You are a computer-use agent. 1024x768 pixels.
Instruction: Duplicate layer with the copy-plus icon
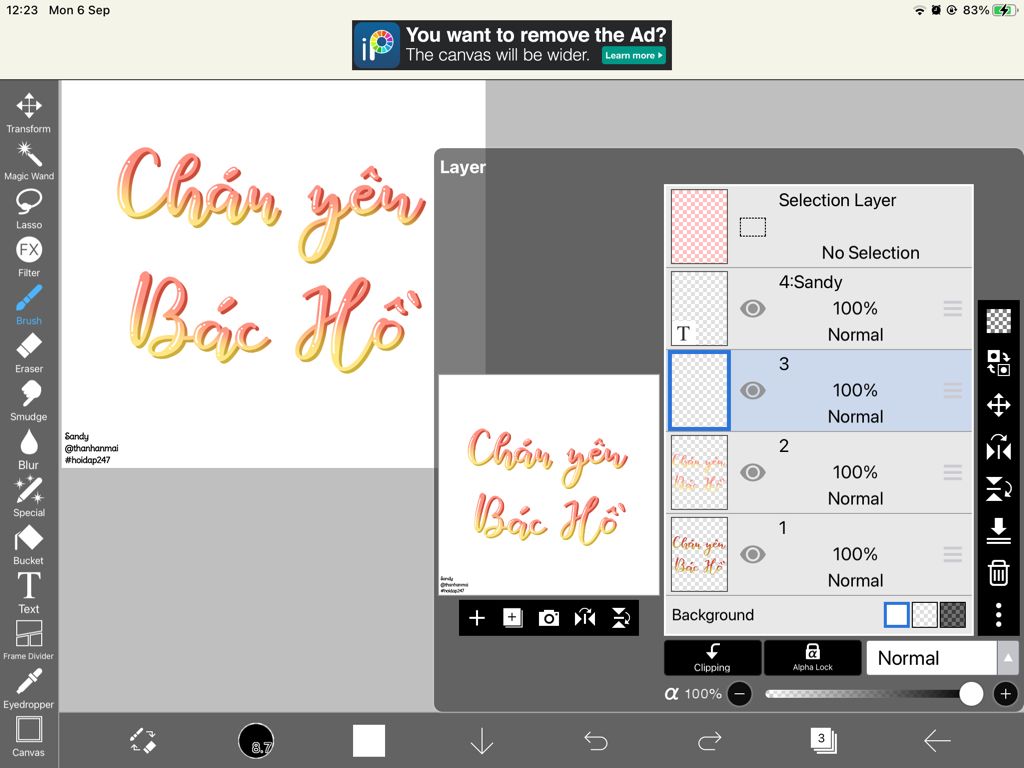[513, 618]
